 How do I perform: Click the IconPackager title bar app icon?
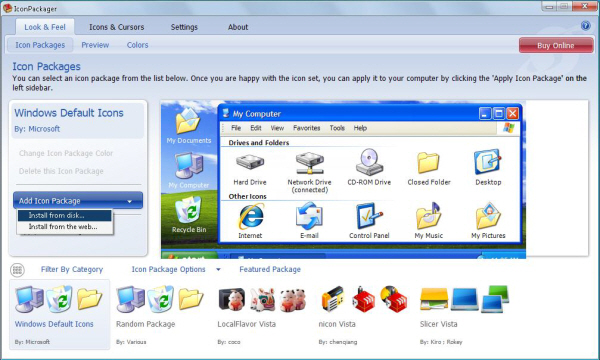tap(7, 8)
